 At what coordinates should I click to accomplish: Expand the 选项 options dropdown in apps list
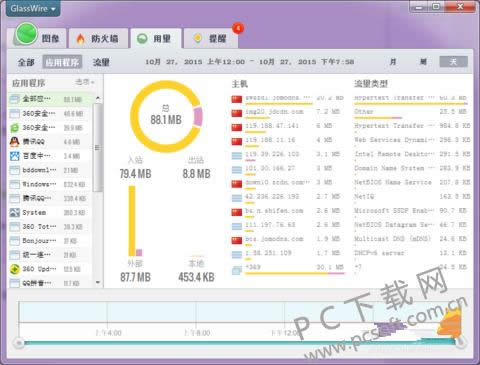(85, 82)
